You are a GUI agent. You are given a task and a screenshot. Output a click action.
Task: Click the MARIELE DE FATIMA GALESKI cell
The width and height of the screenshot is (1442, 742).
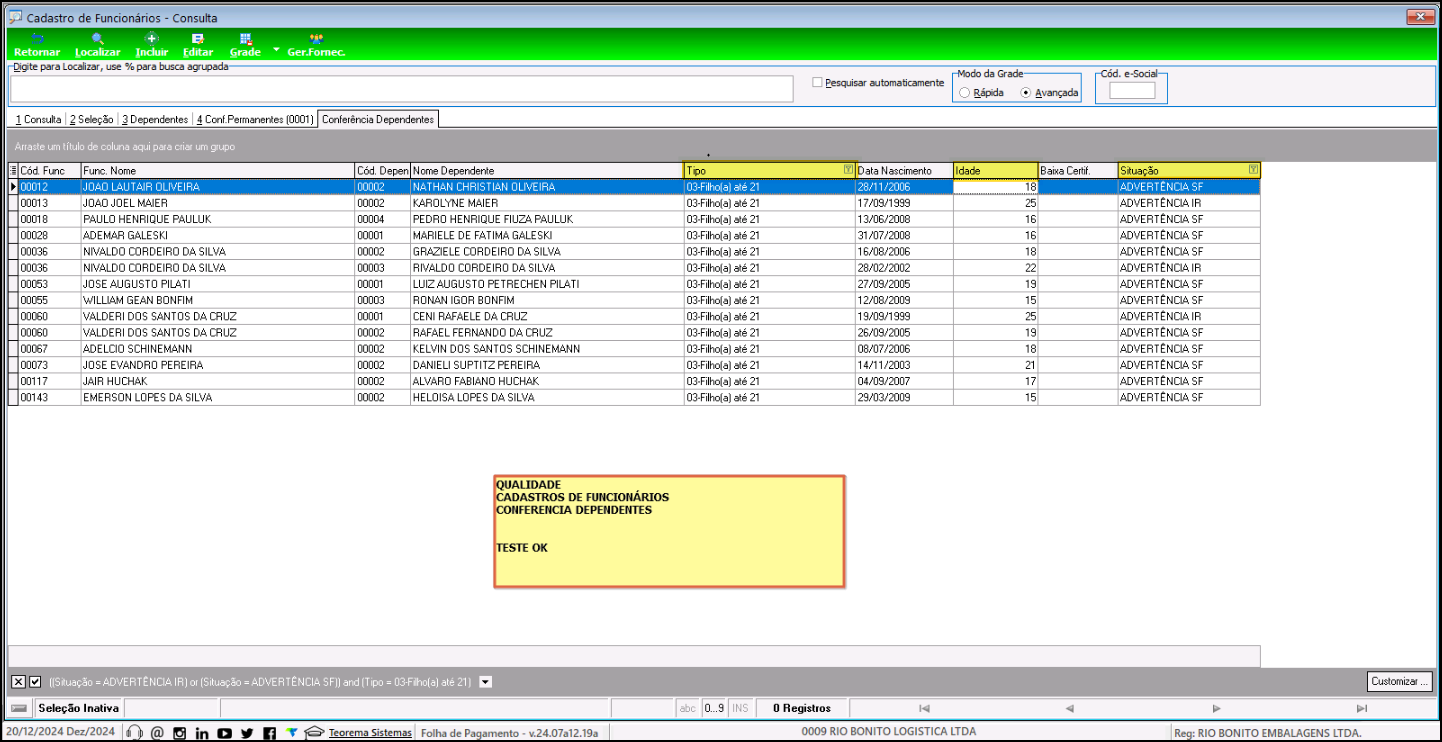(x=547, y=235)
